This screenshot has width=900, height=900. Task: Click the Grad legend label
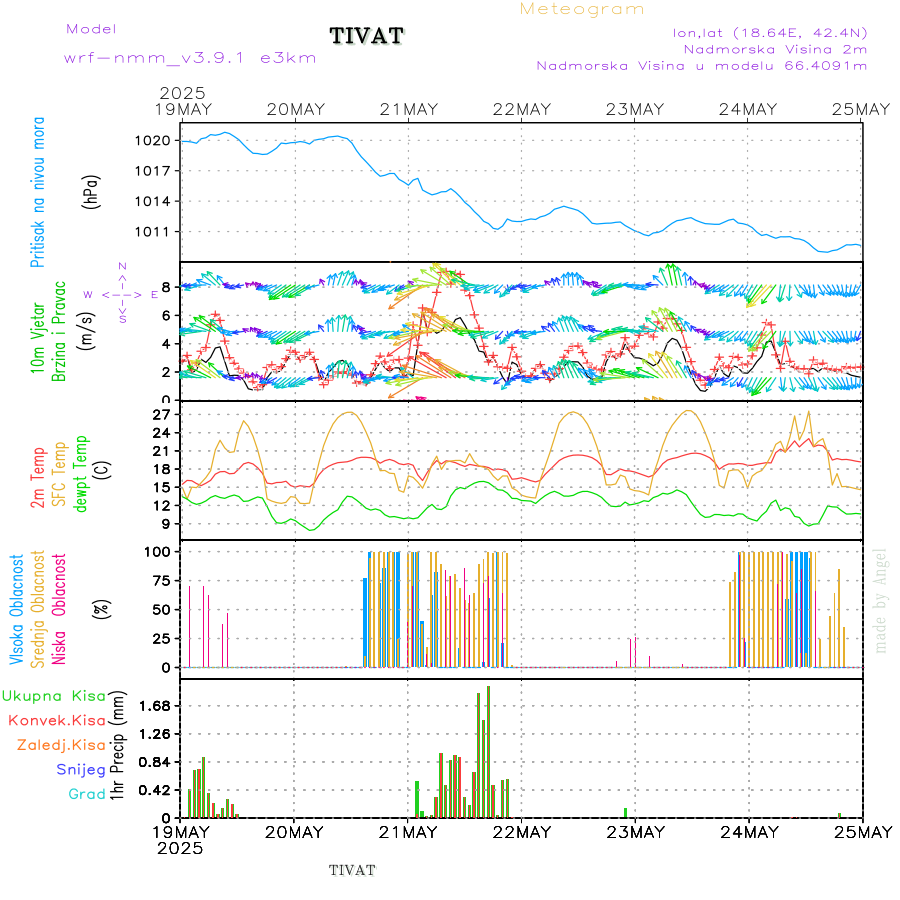coord(86,794)
